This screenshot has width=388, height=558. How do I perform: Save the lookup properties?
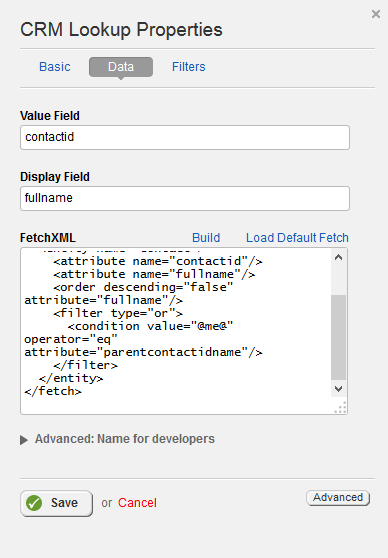[56, 503]
